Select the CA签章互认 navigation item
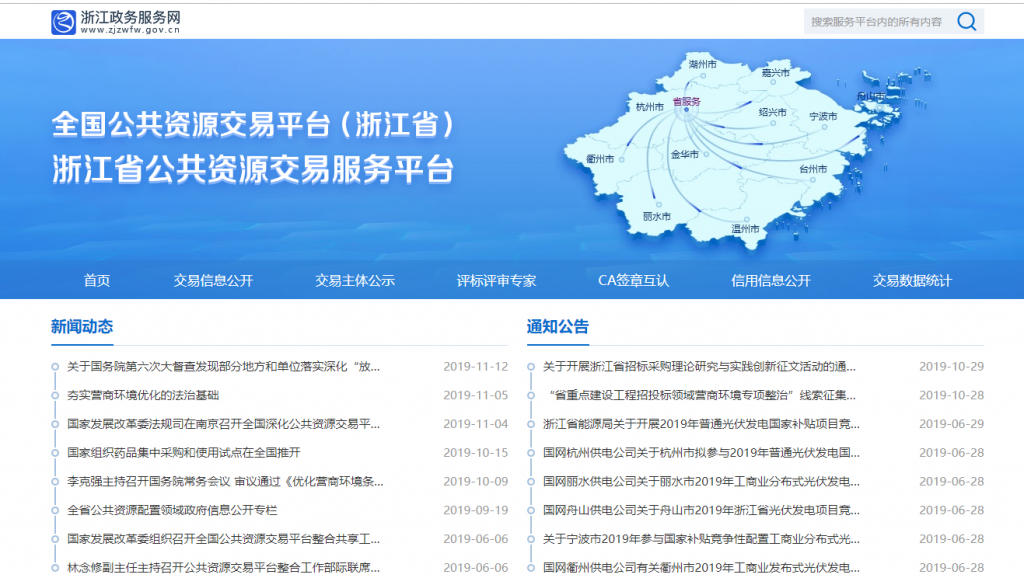 coord(633,281)
